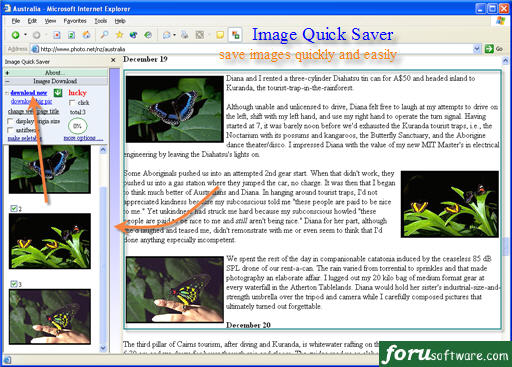This screenshot has height=367, width=512.
Task: Open History toolbar icon
Action: [148, 35]
